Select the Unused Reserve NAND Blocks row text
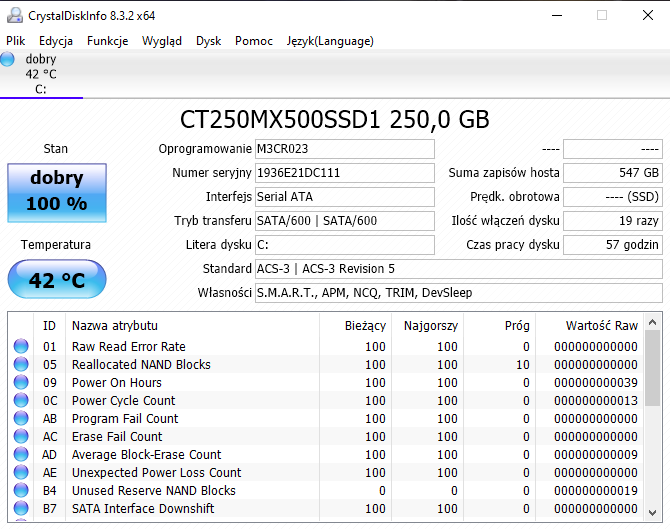The height and width of the screenshot is (529, 670). click(154, 490)
